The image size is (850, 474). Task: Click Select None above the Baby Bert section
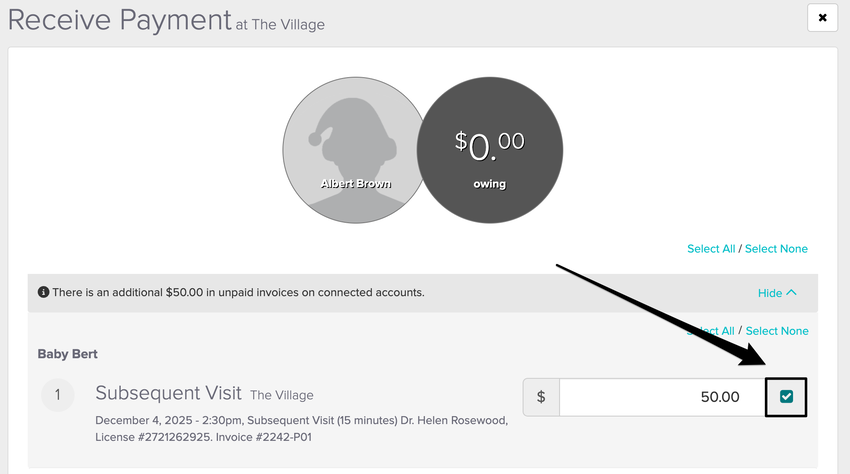776,331
